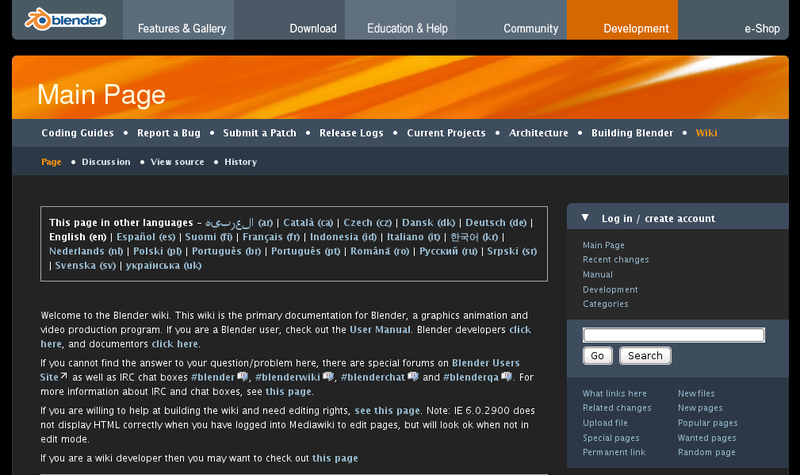
Task: Click the Blender logo in the header
Action: tap(65, 18)
